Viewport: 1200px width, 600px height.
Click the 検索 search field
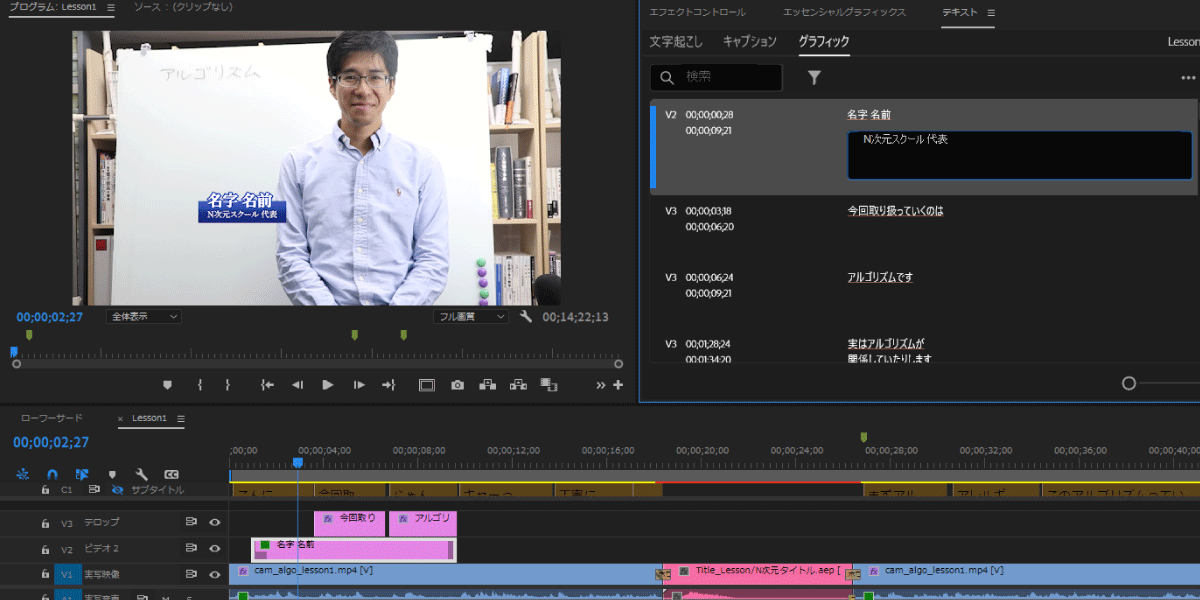716,77
